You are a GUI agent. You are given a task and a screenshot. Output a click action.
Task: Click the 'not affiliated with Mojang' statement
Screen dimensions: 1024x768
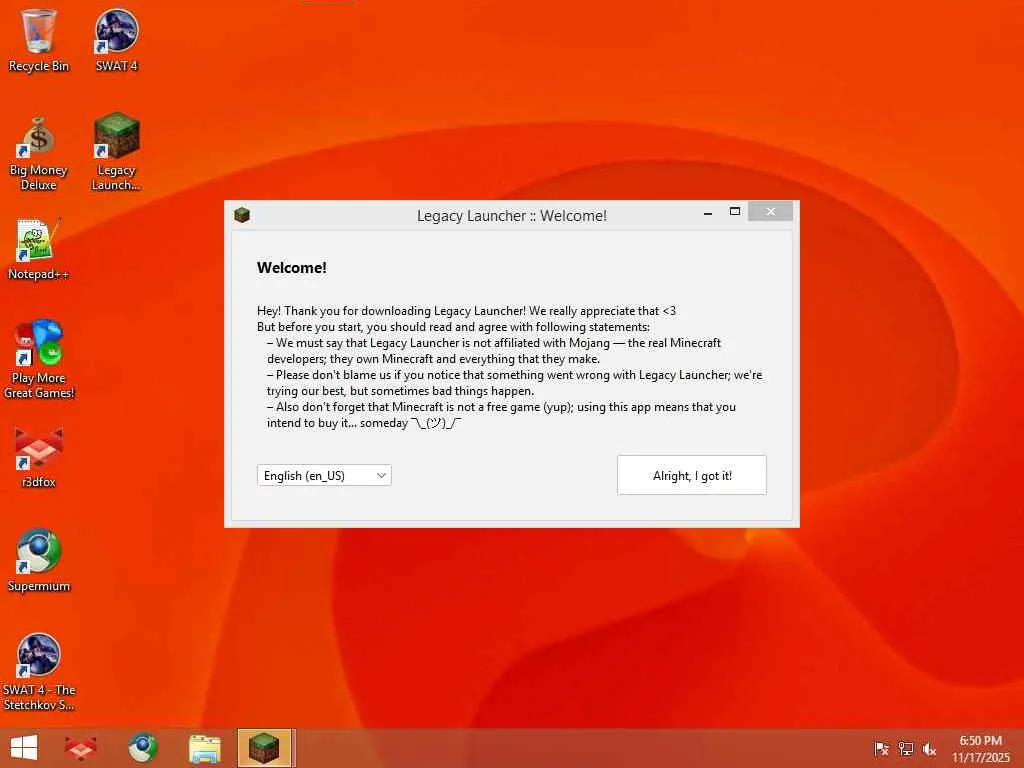[494, 351]
